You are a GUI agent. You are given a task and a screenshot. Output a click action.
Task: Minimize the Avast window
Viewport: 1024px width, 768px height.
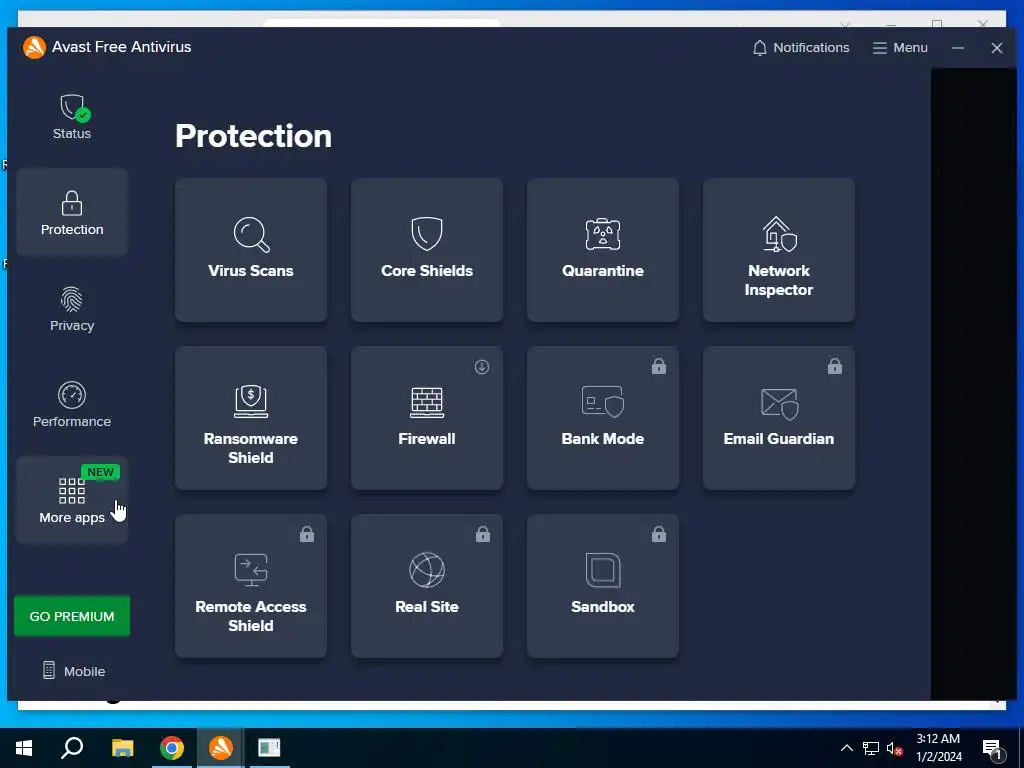click(957, 48)
